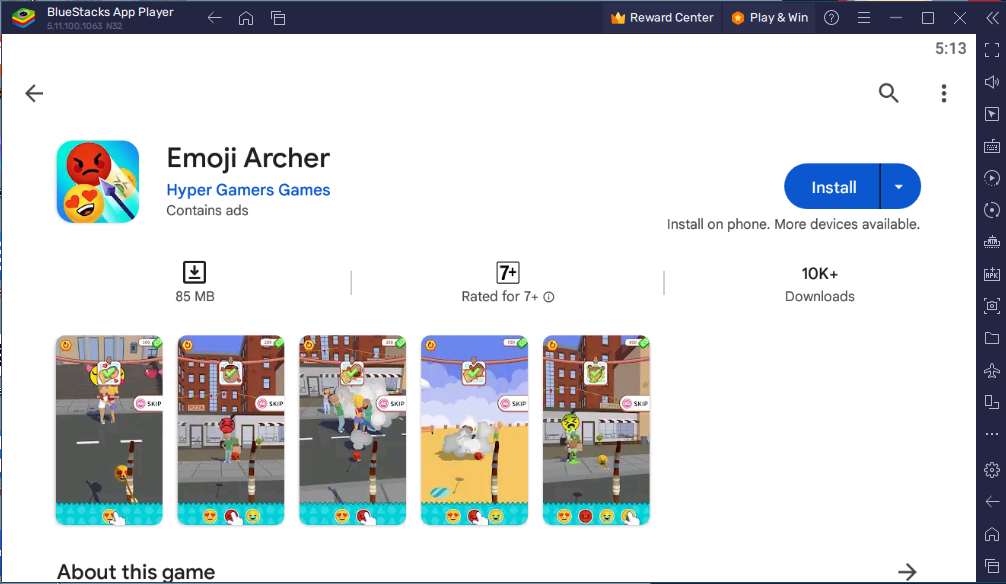This screenshot has width=1006, height=584.
Task: Click the Install APK icon
Action: click(x=992, y=274)
